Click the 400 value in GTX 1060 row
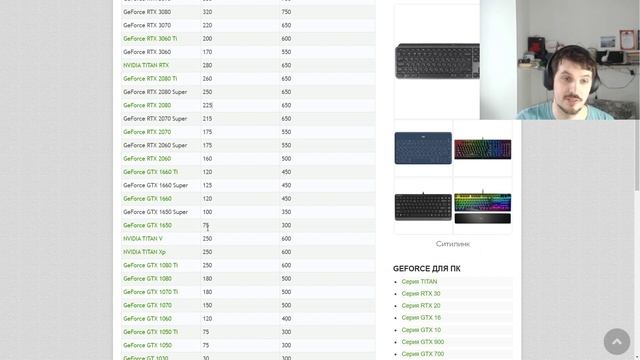The width and height of the screenshot is (640, 360). tap(286, 319)
